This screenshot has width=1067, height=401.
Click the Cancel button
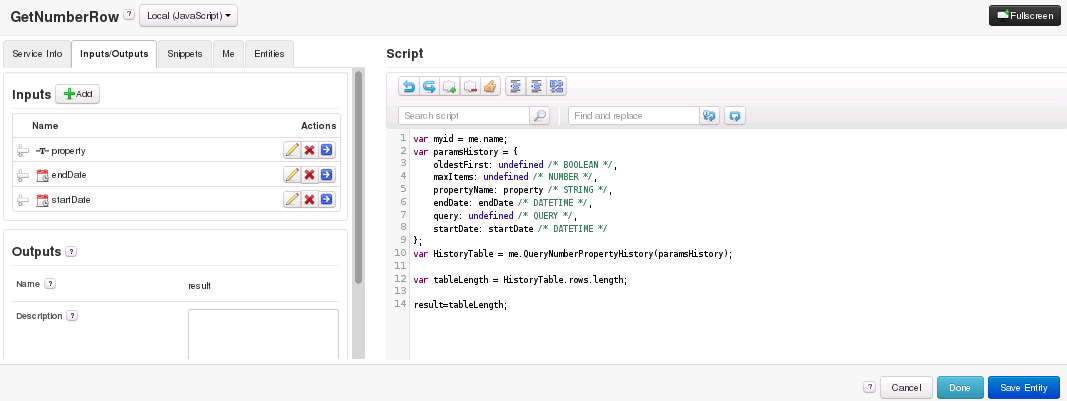pyautogui.click(x=906, y=387)
